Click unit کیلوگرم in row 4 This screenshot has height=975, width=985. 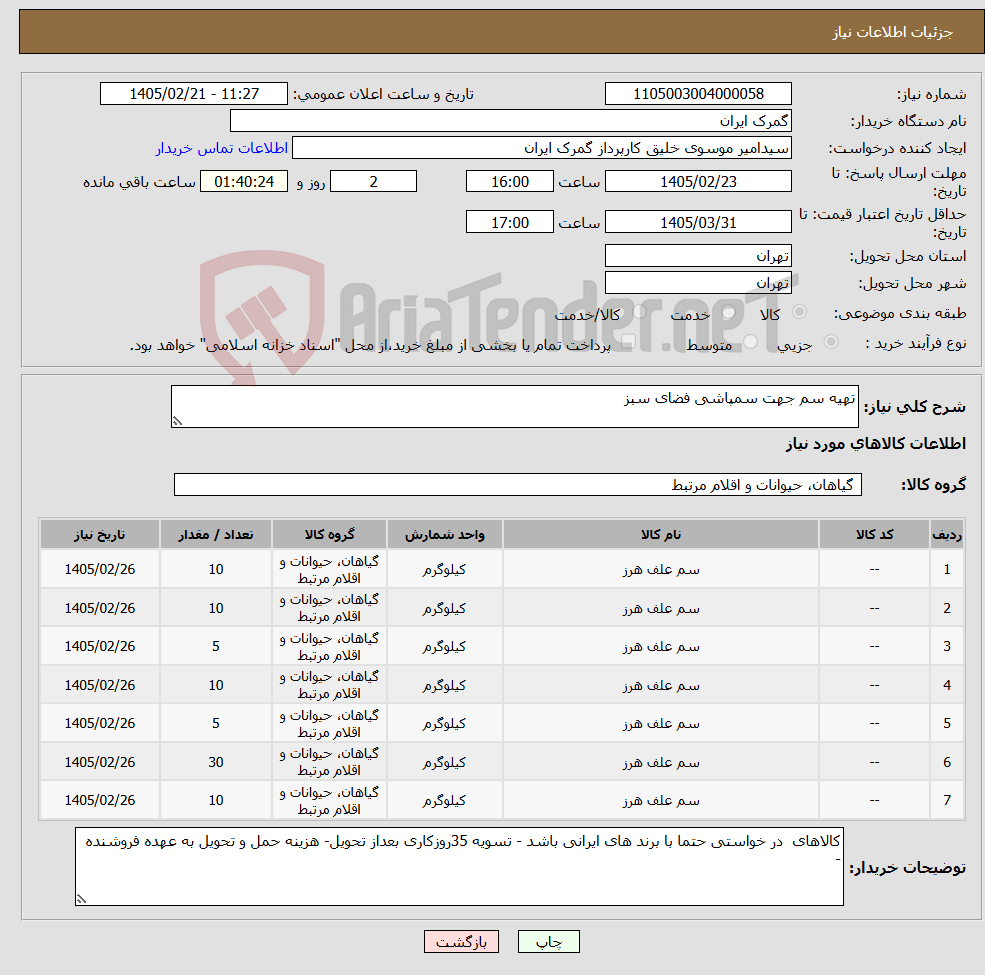click(x=444, y=685)
